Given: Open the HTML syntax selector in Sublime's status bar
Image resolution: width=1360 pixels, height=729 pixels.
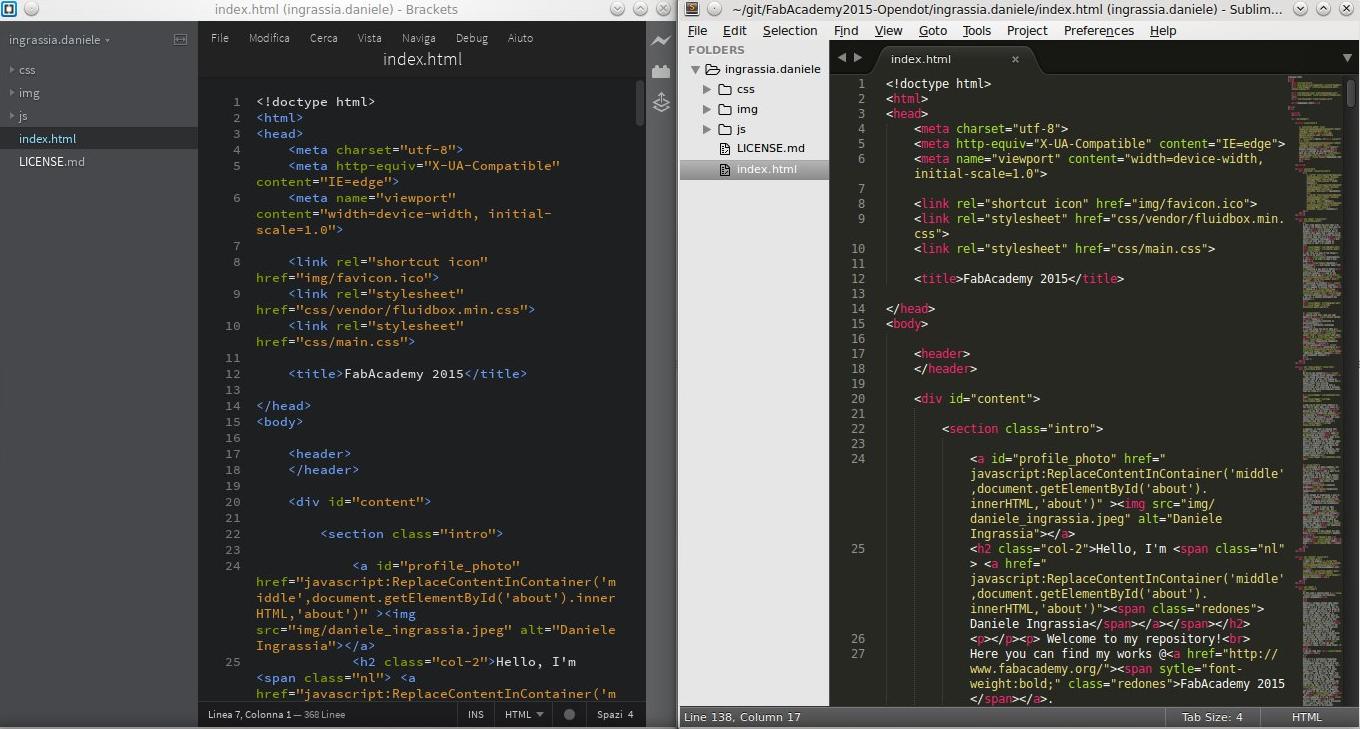Looking at the screenshot, I should 1306,717.
